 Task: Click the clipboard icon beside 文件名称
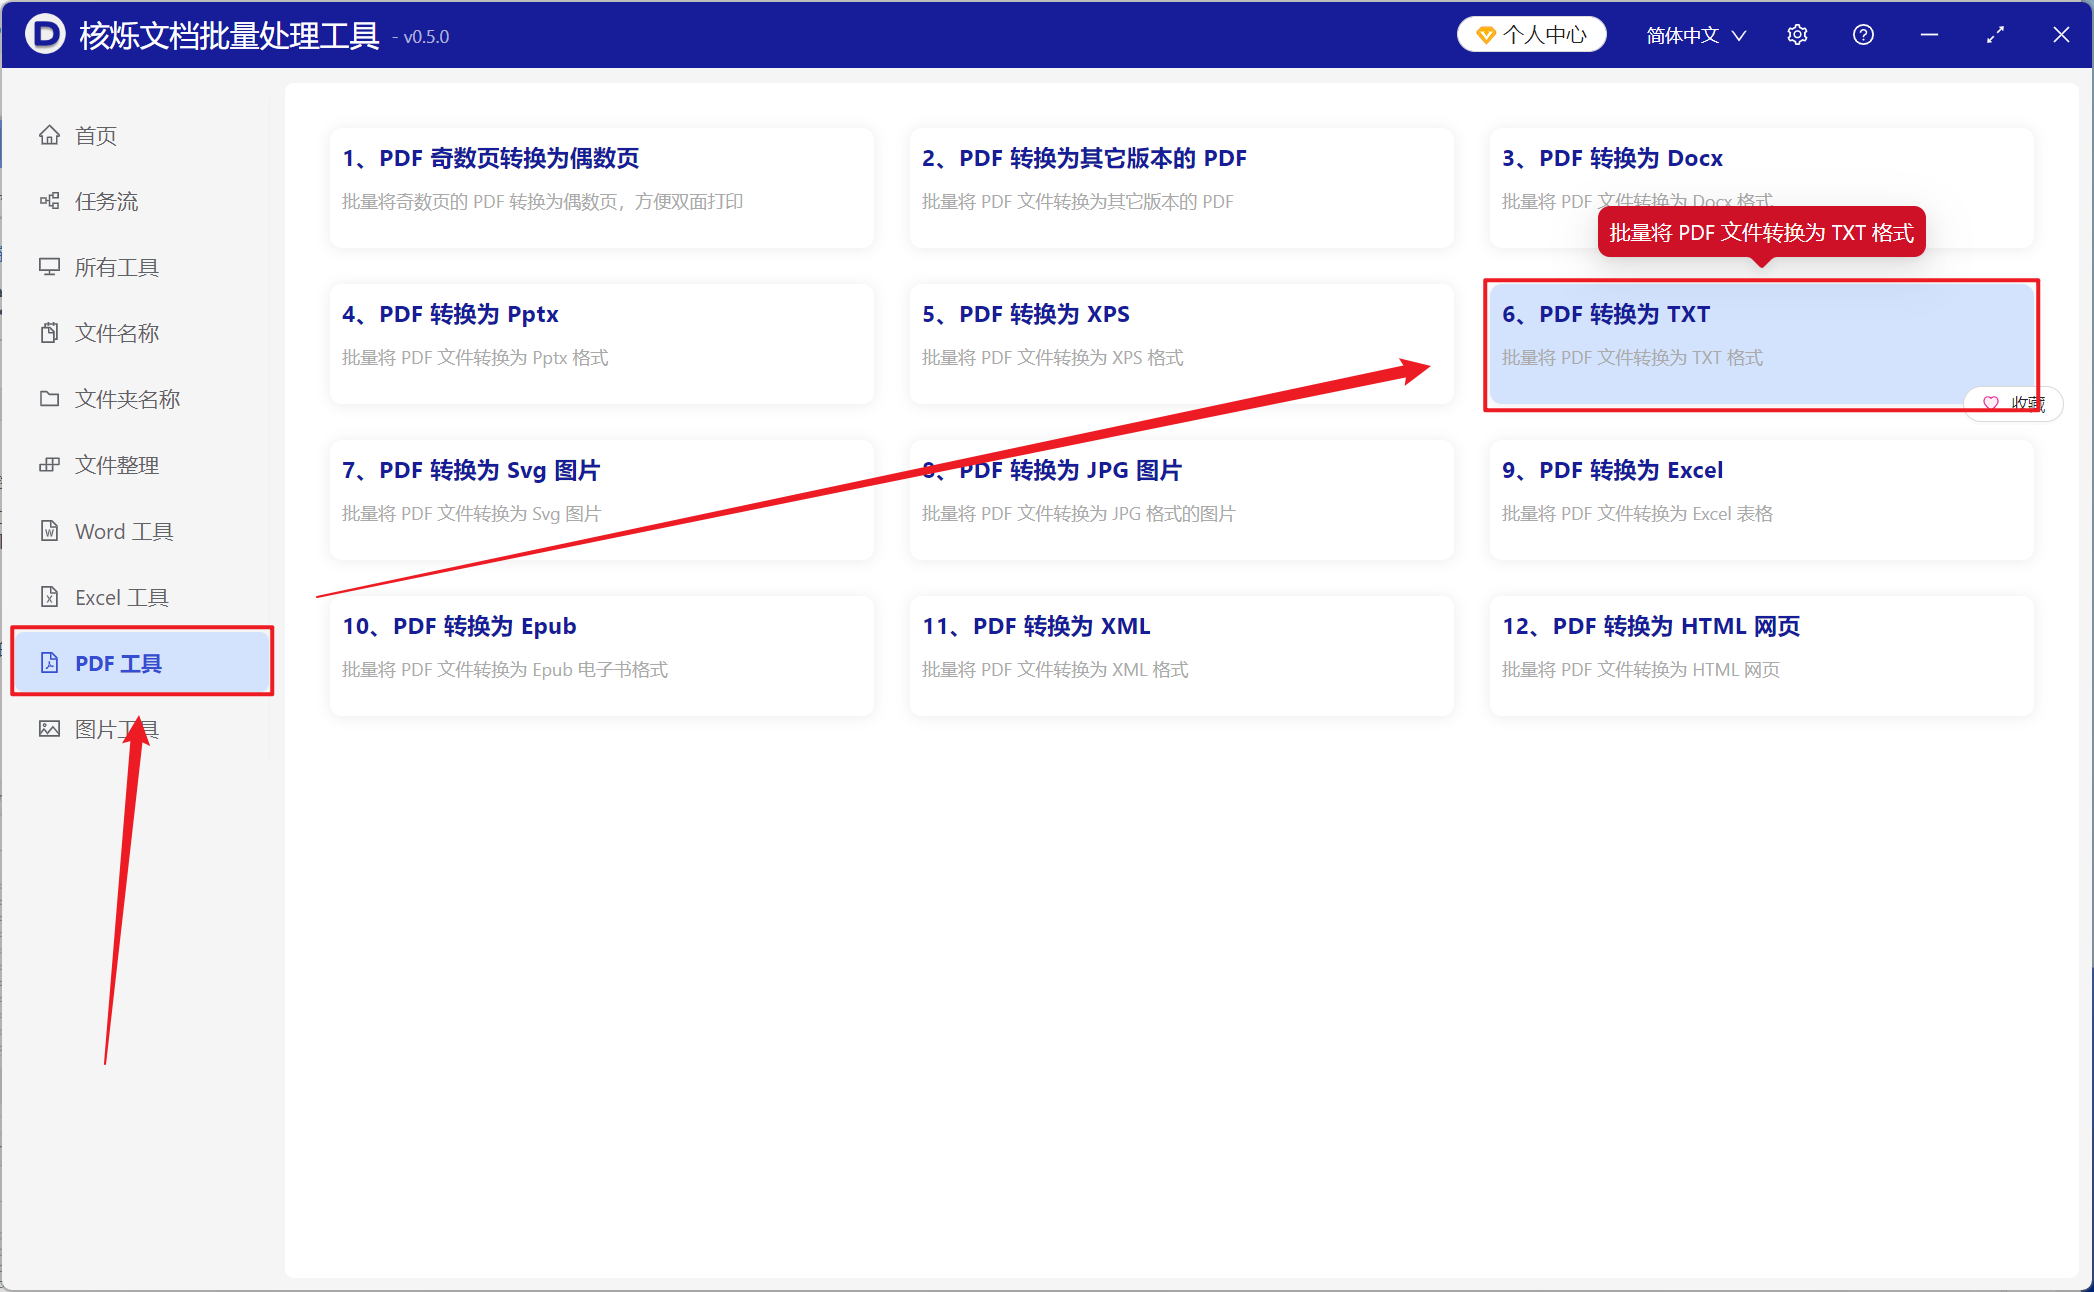49,333
